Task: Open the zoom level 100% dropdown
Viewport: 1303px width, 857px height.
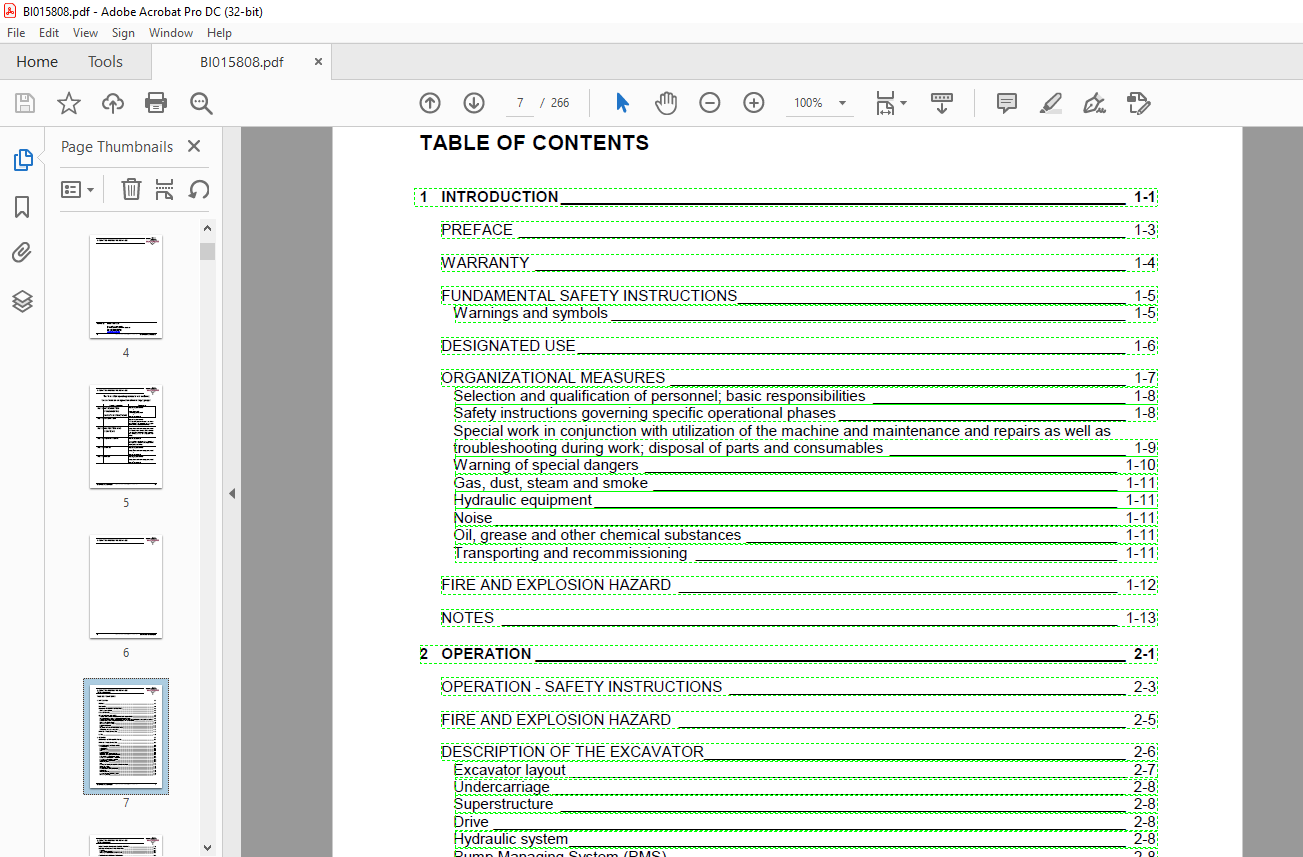Action: click(842, 103)
